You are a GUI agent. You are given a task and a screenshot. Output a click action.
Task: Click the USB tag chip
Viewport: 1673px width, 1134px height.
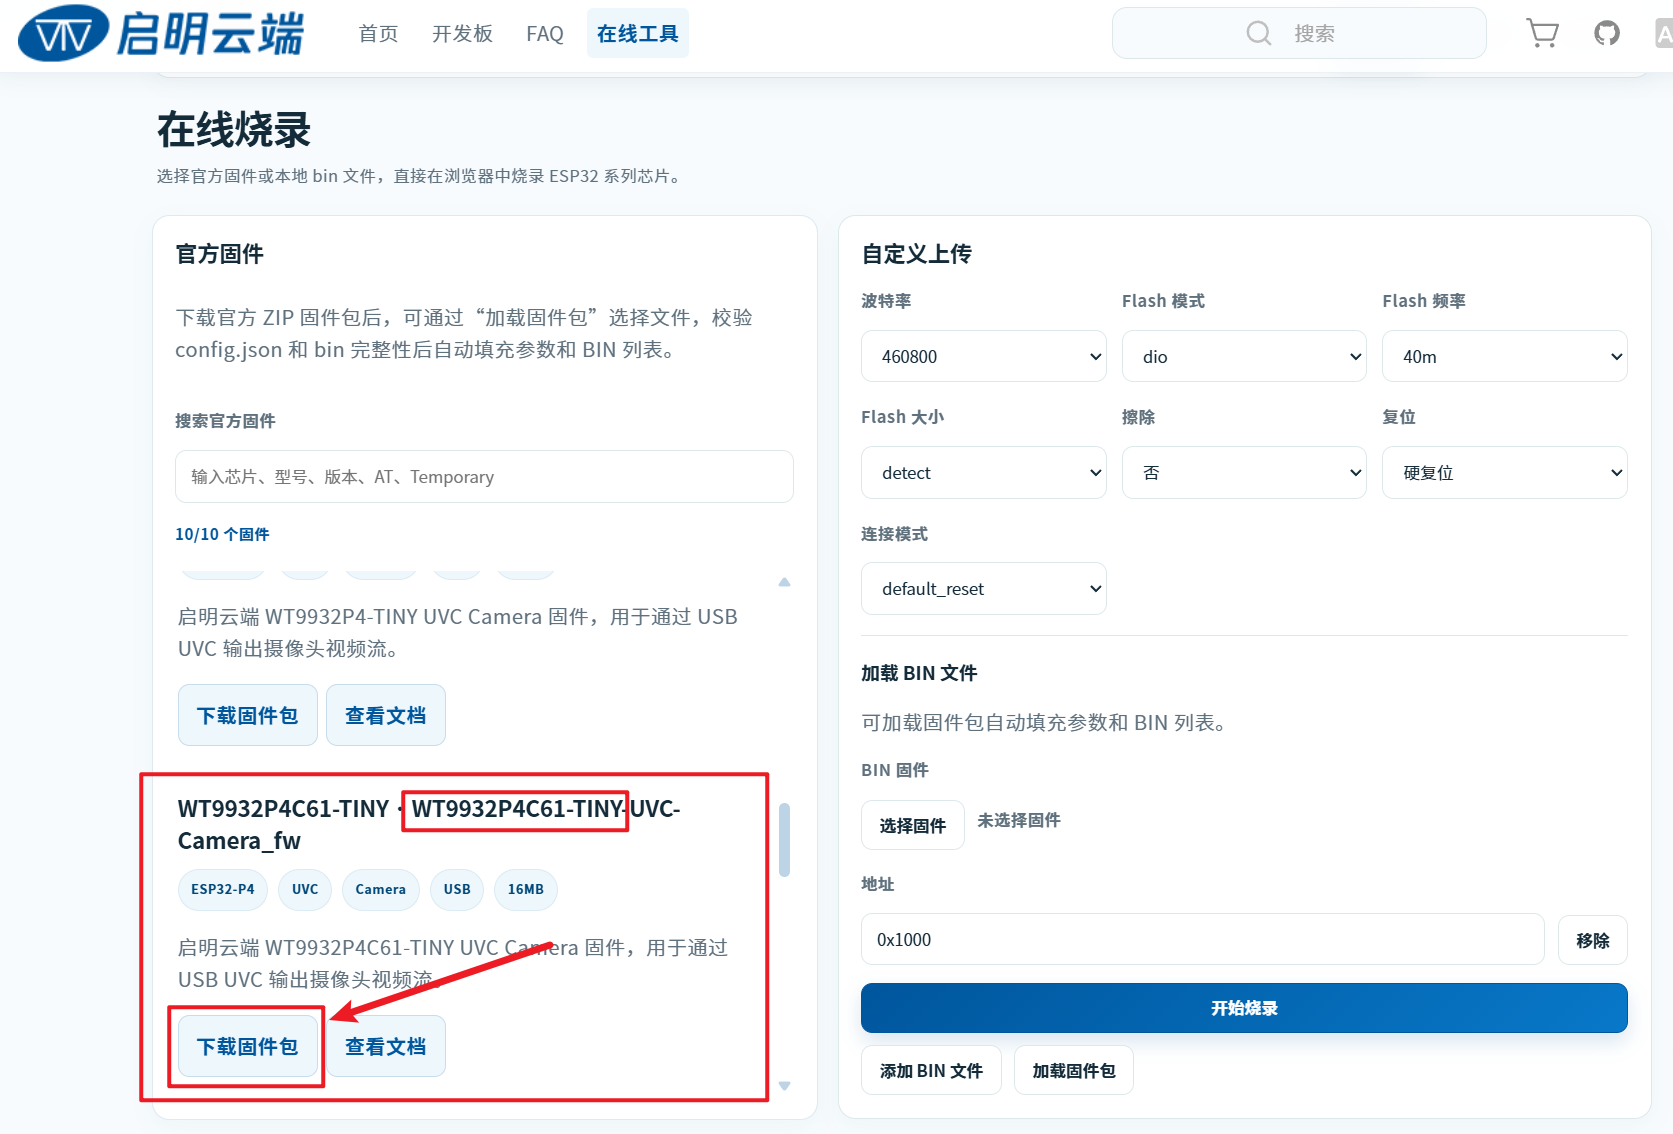[x=457, y=889]
